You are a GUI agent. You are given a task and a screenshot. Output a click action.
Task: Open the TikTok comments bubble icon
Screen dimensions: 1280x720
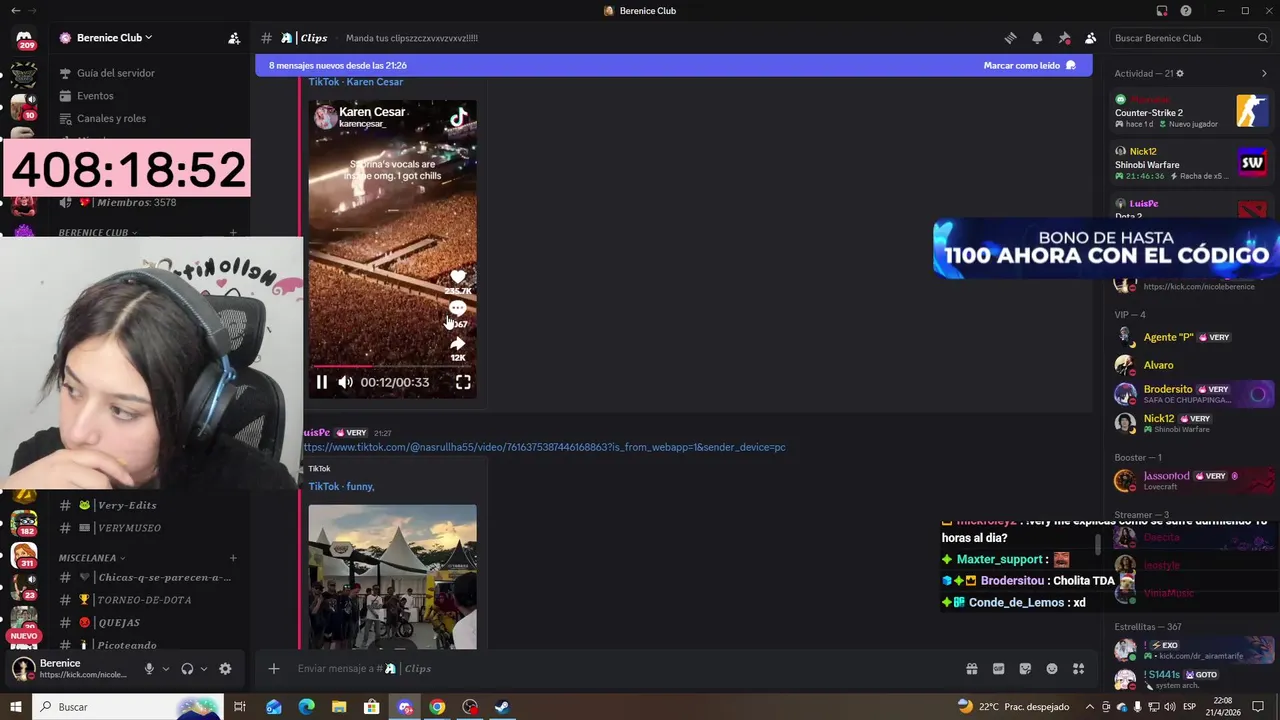click(x=458, y=308)
